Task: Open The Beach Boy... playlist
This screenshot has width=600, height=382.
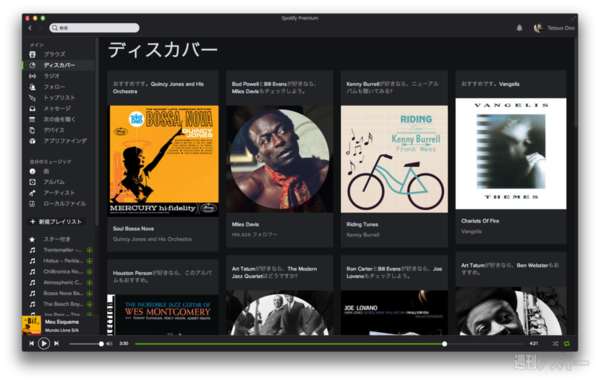Action: click(63, 304)
